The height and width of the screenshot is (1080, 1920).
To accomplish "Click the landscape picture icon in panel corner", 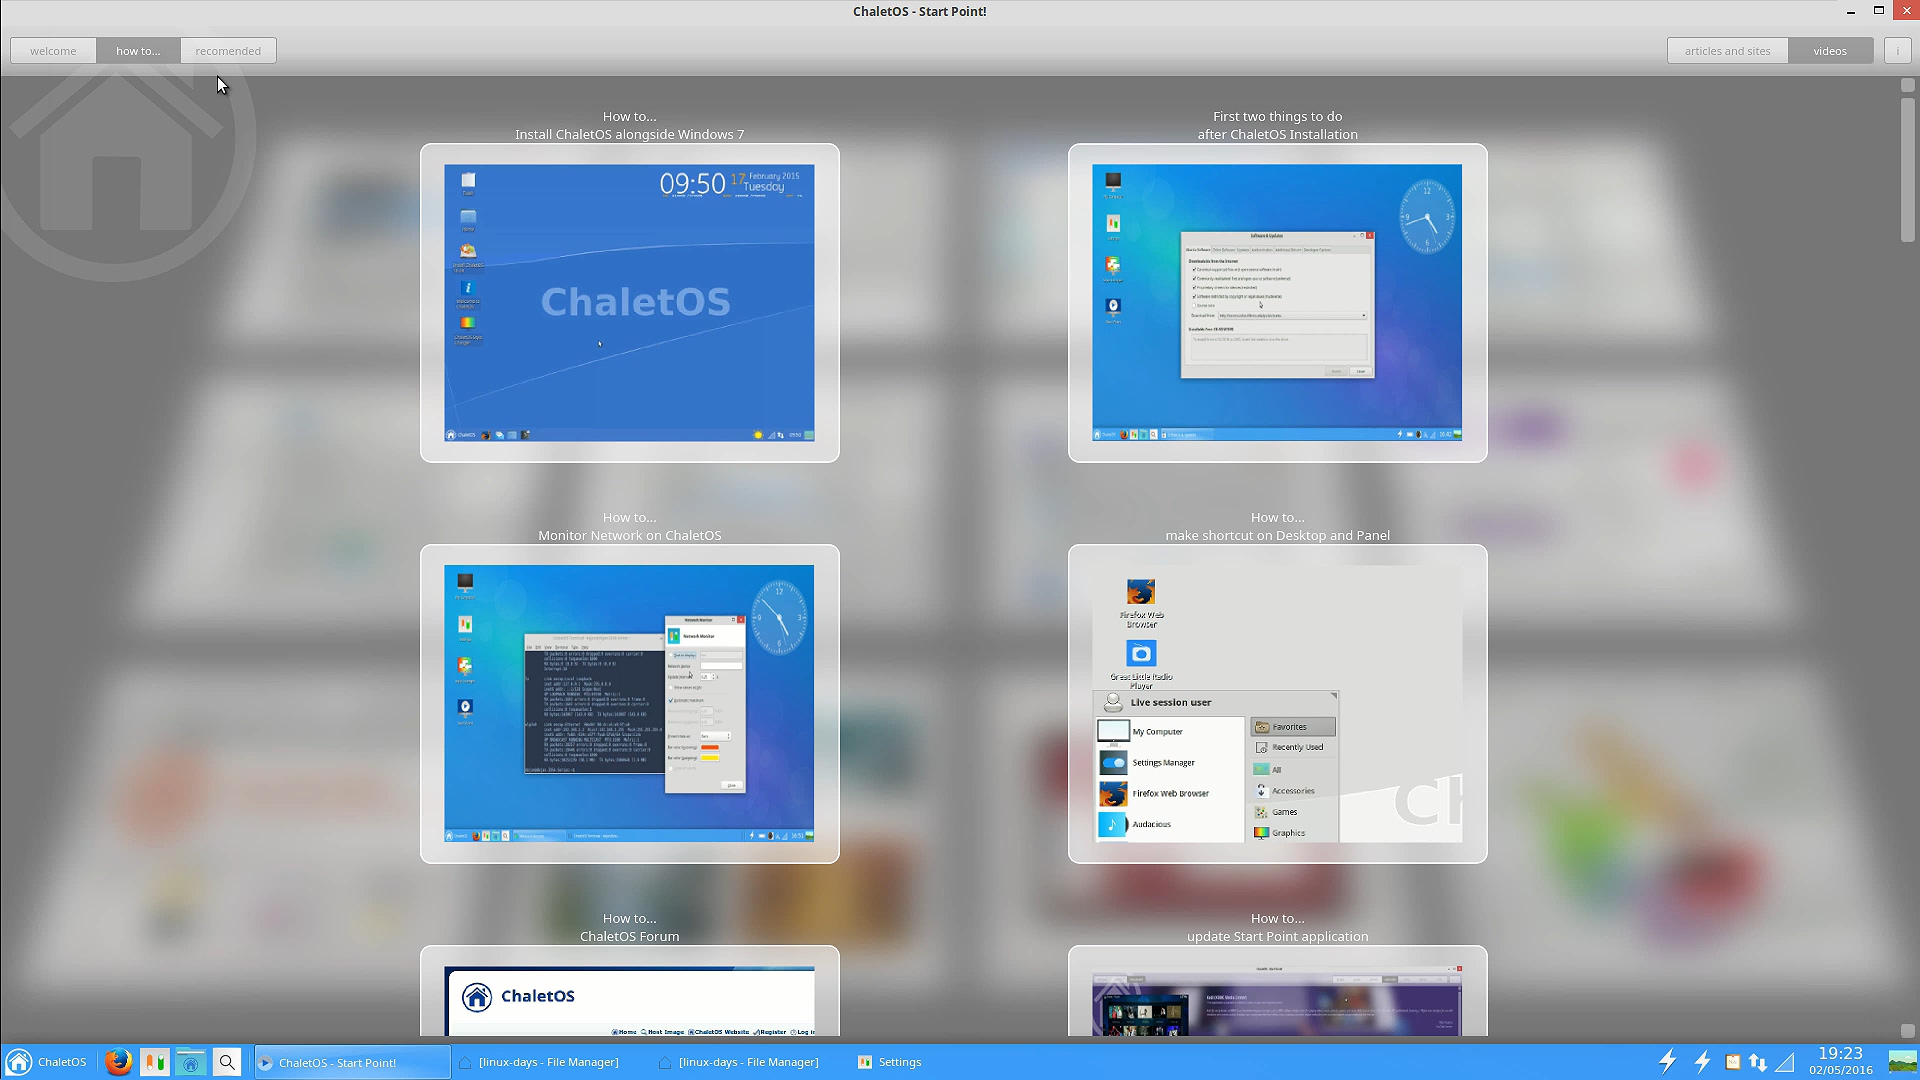I will (1902, 1062).
